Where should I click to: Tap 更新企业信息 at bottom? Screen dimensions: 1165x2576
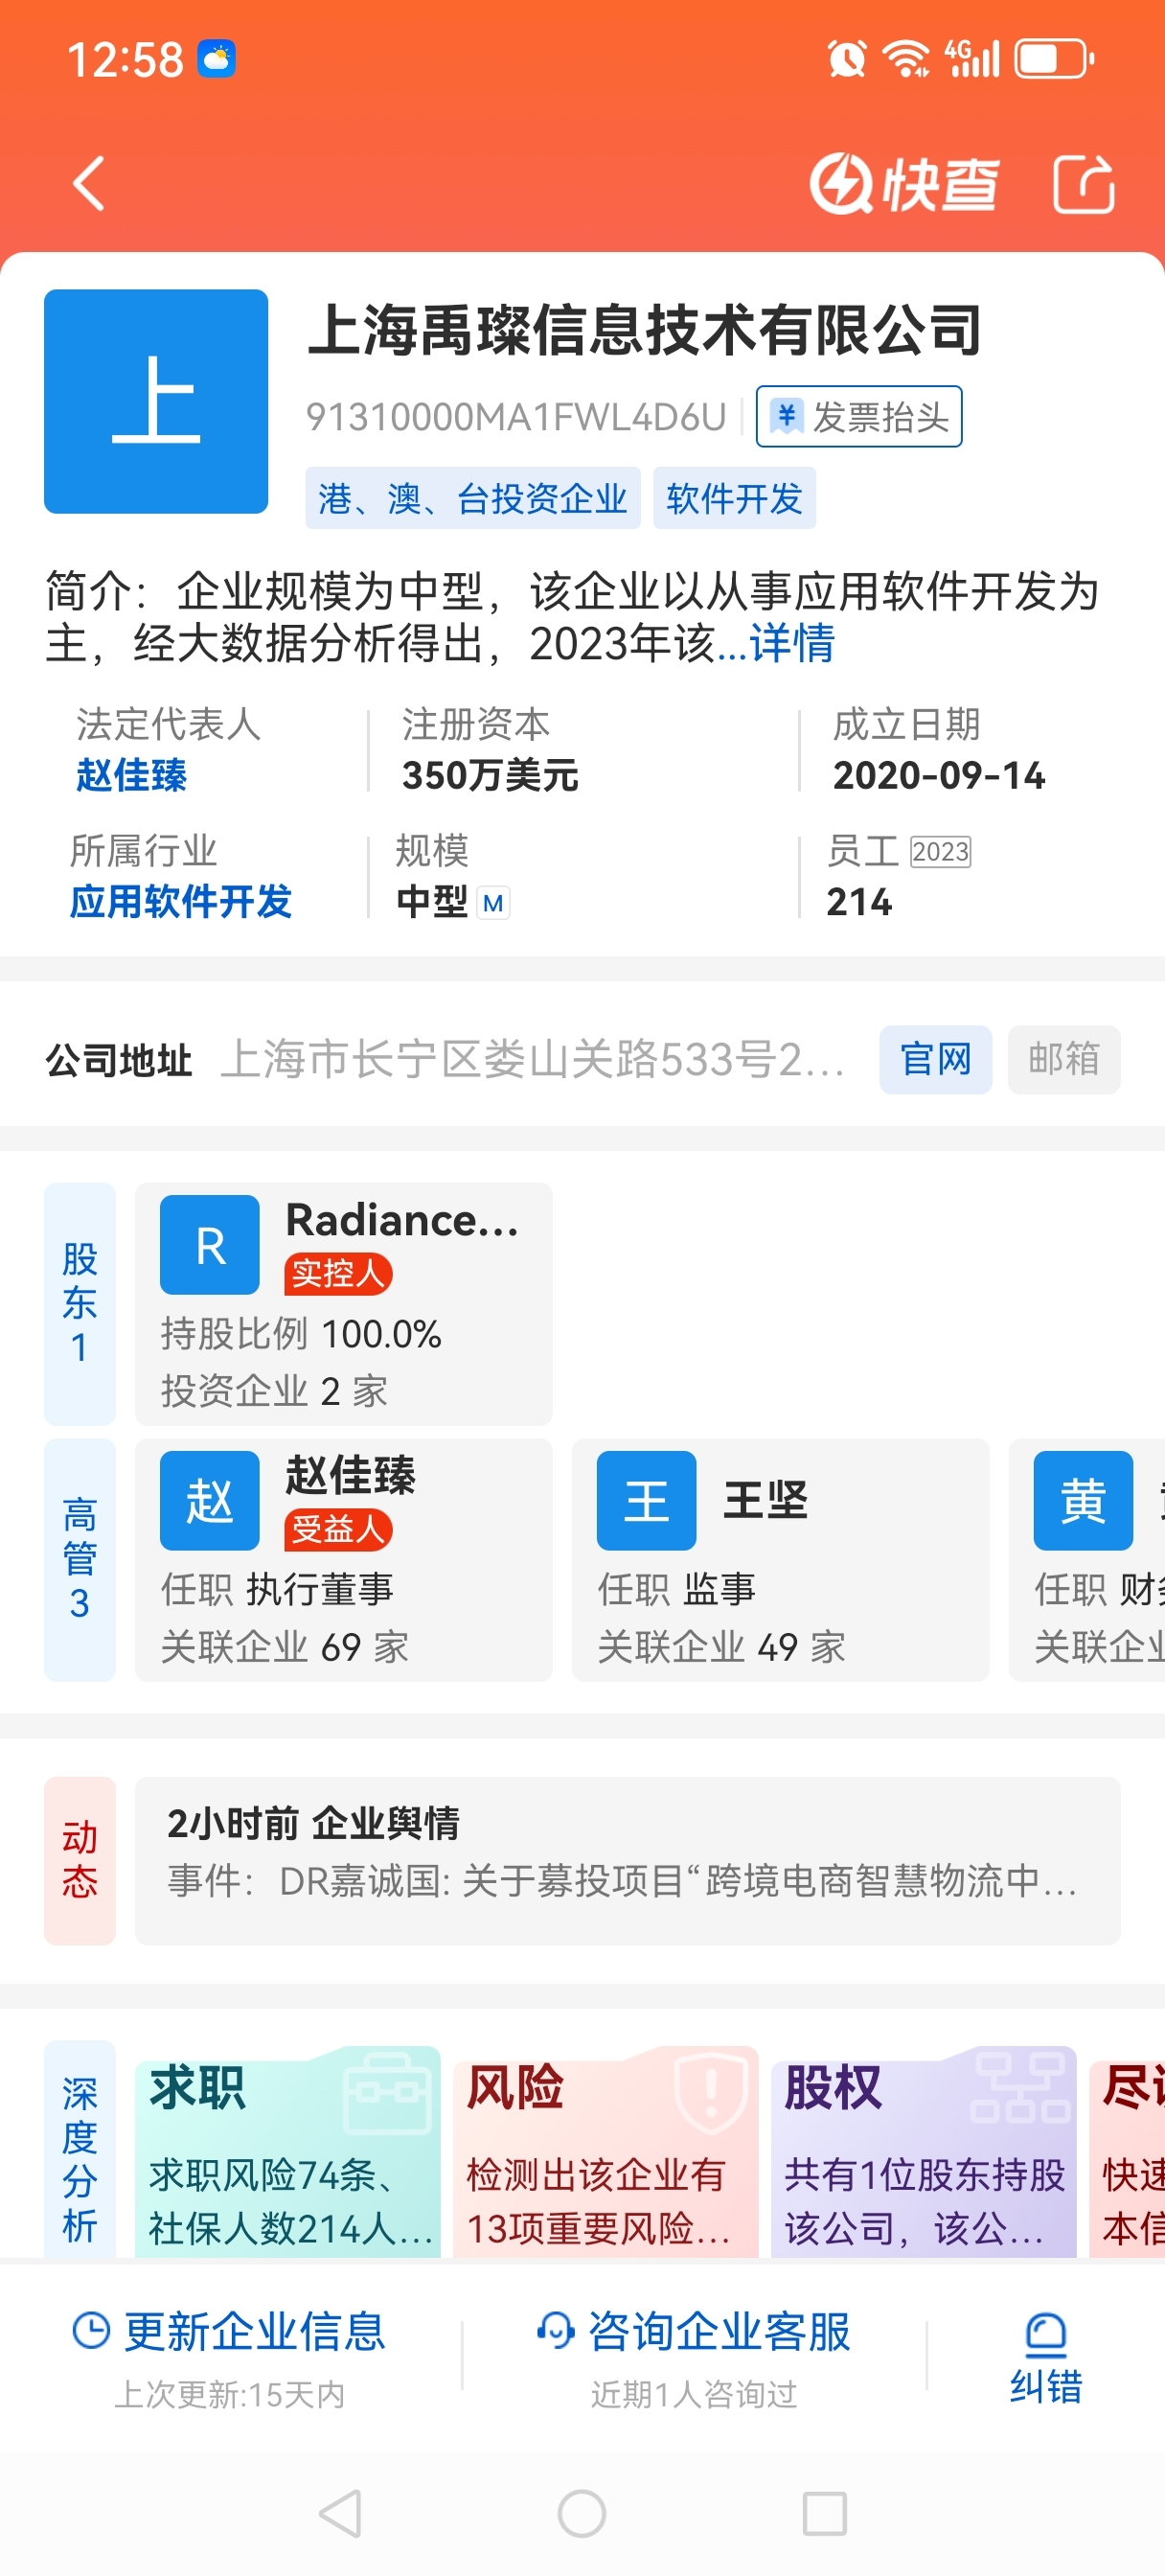(254, 2332)
